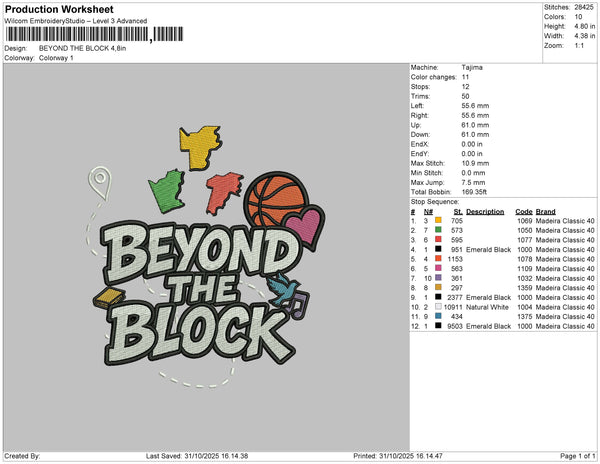Click the green swatch in stop row 2
Image resolution: width=600 pixels, height=464 pixels.
click(x=438, y=230)
